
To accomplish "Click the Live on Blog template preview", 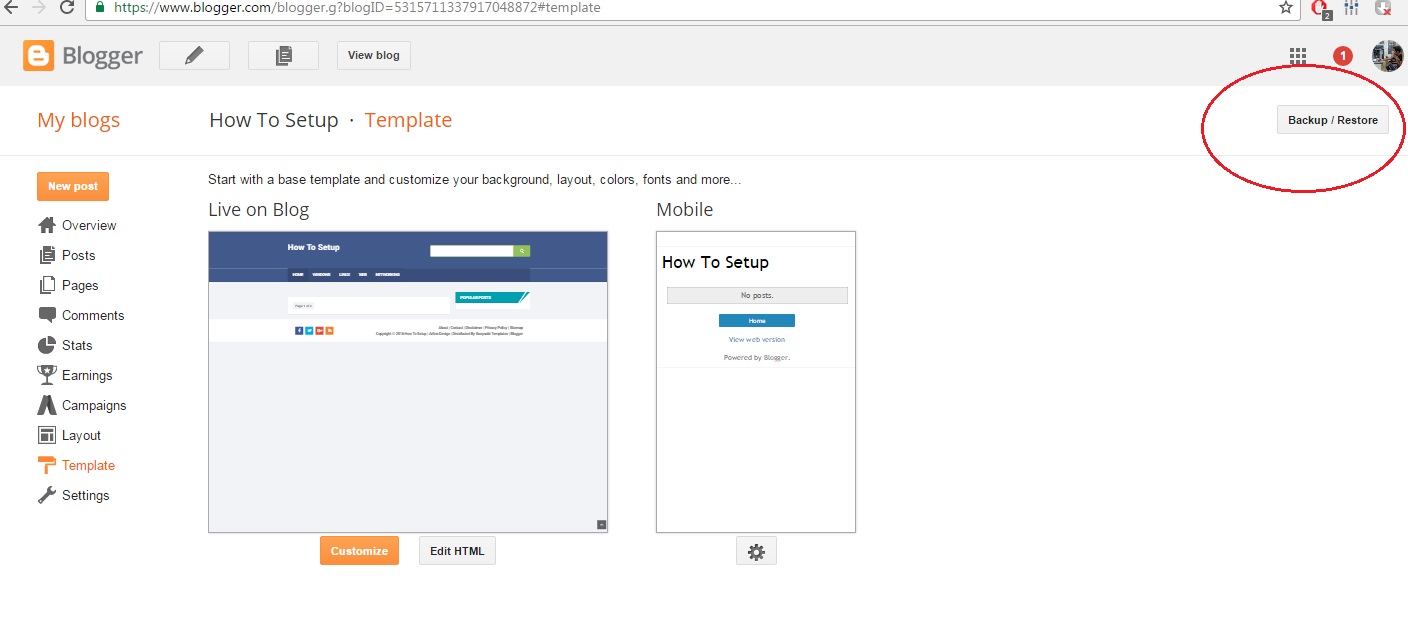I will coord(407,380).
